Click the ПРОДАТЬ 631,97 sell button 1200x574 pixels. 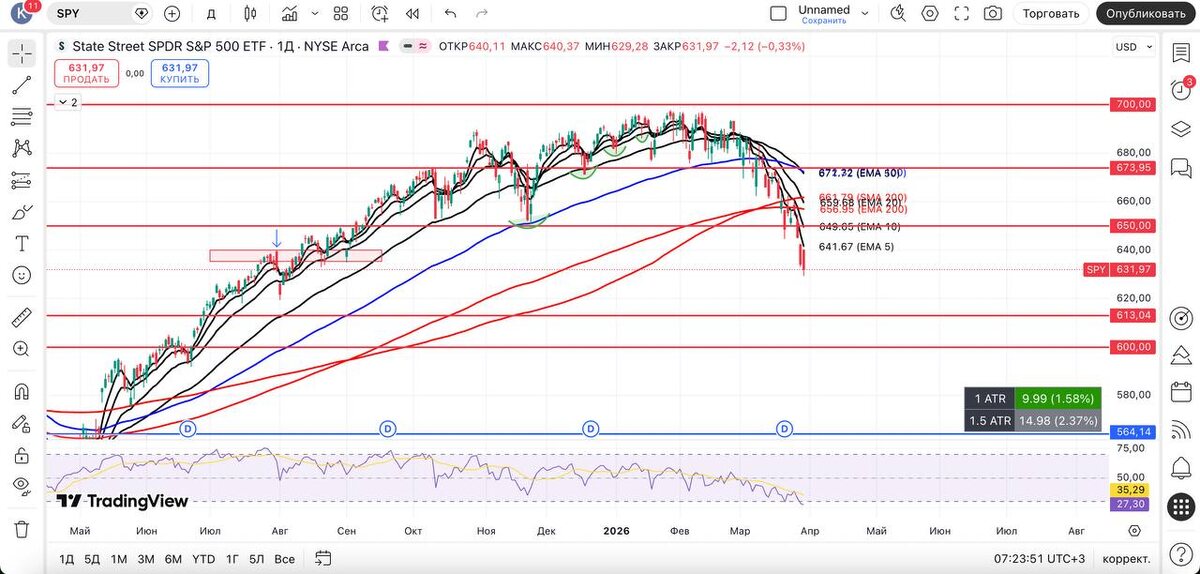[x=87, y=73]
